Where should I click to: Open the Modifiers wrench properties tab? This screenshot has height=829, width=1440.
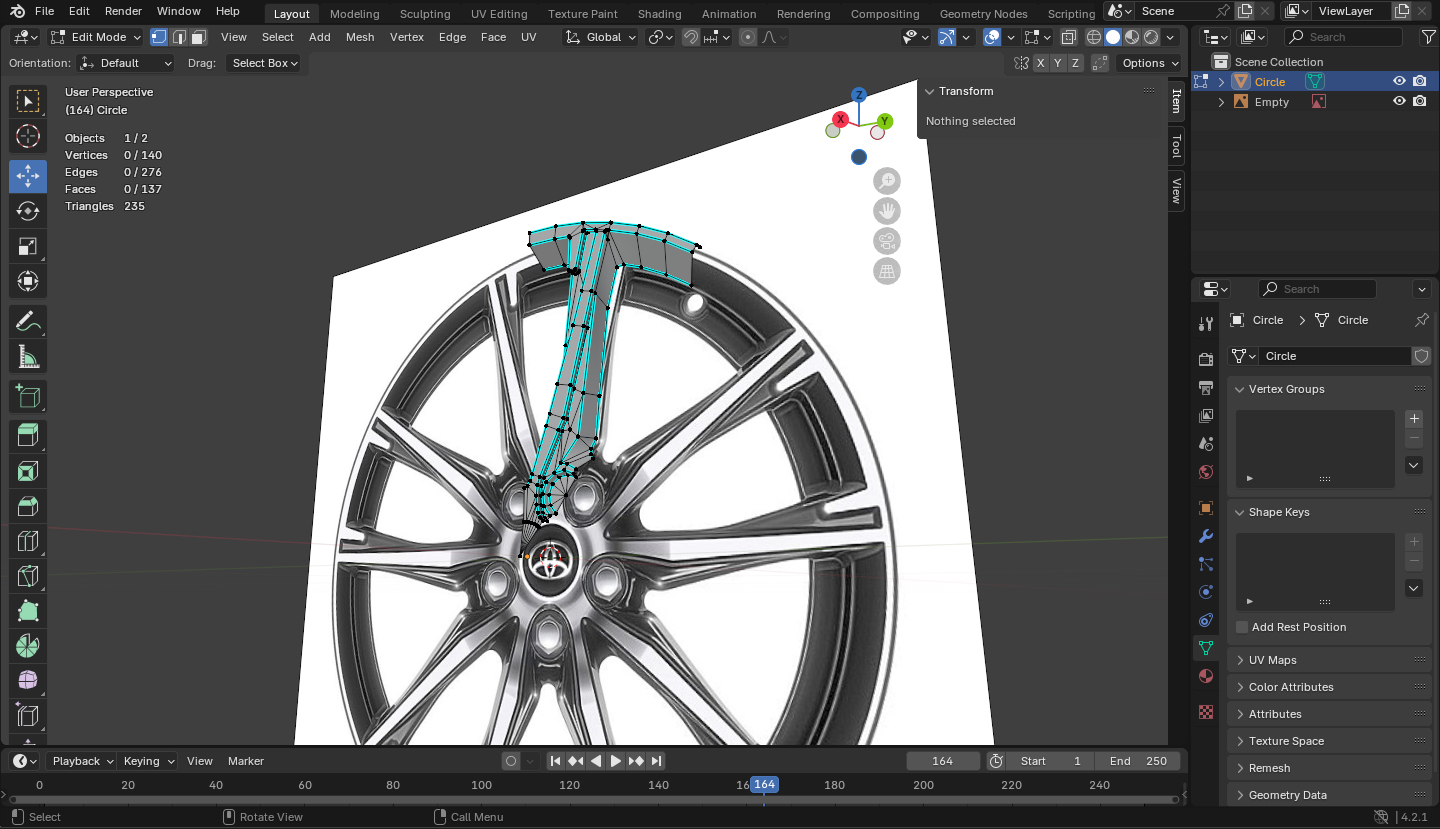(1206, 536)
